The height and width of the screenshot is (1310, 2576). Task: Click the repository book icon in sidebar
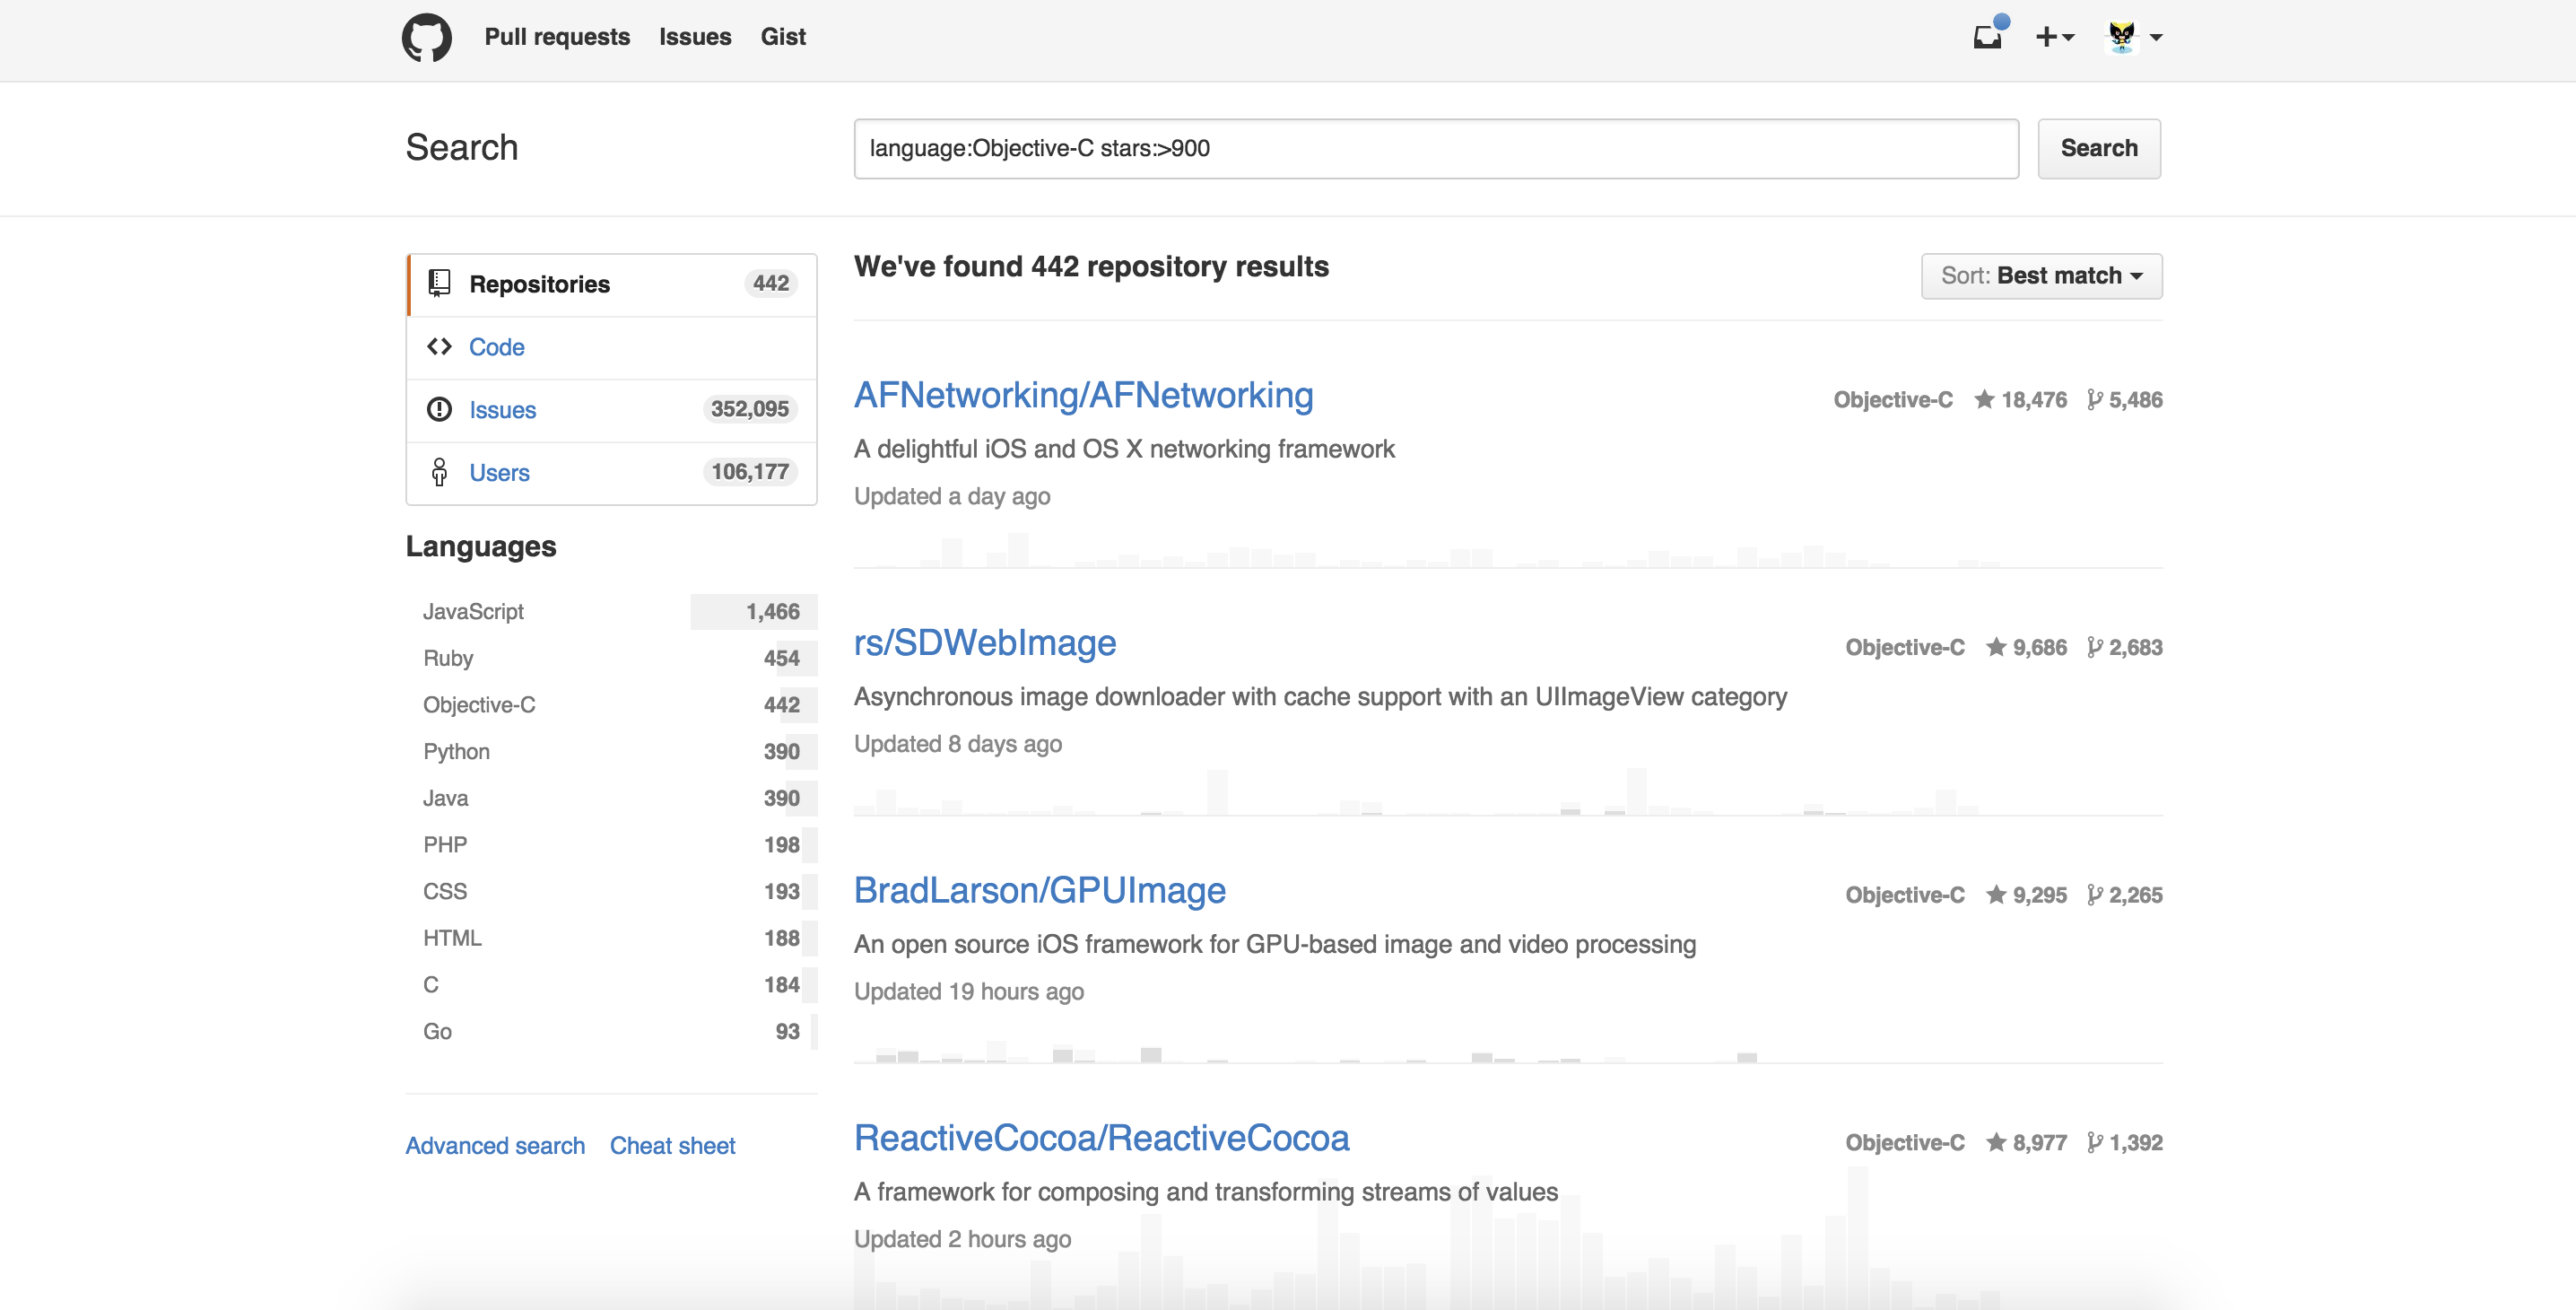tap(439, 284)
